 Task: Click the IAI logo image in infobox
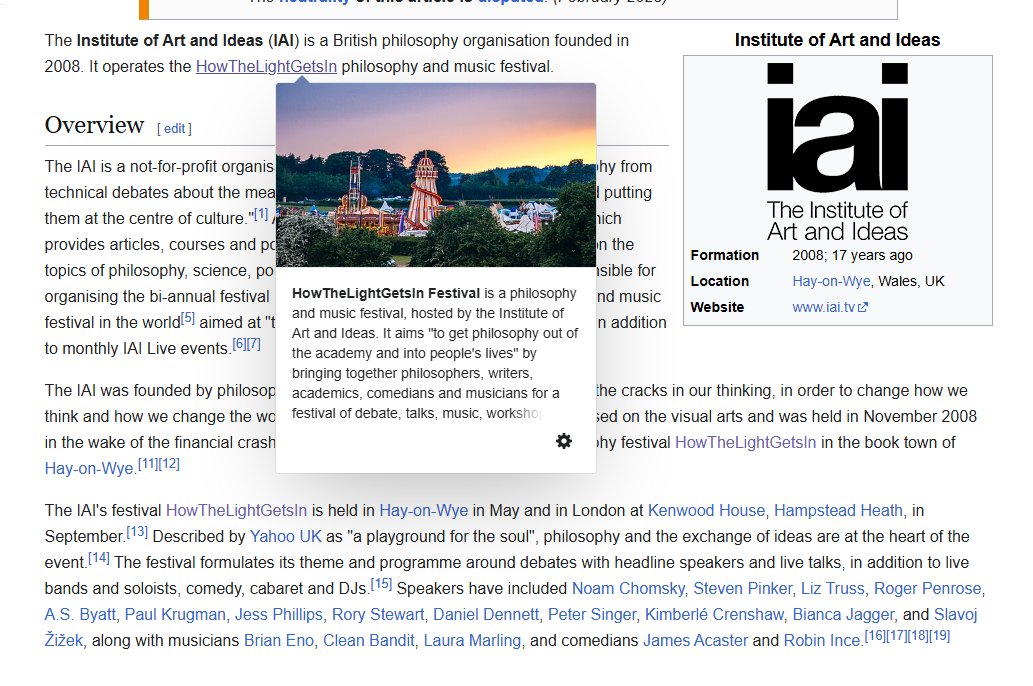[837, 152]
